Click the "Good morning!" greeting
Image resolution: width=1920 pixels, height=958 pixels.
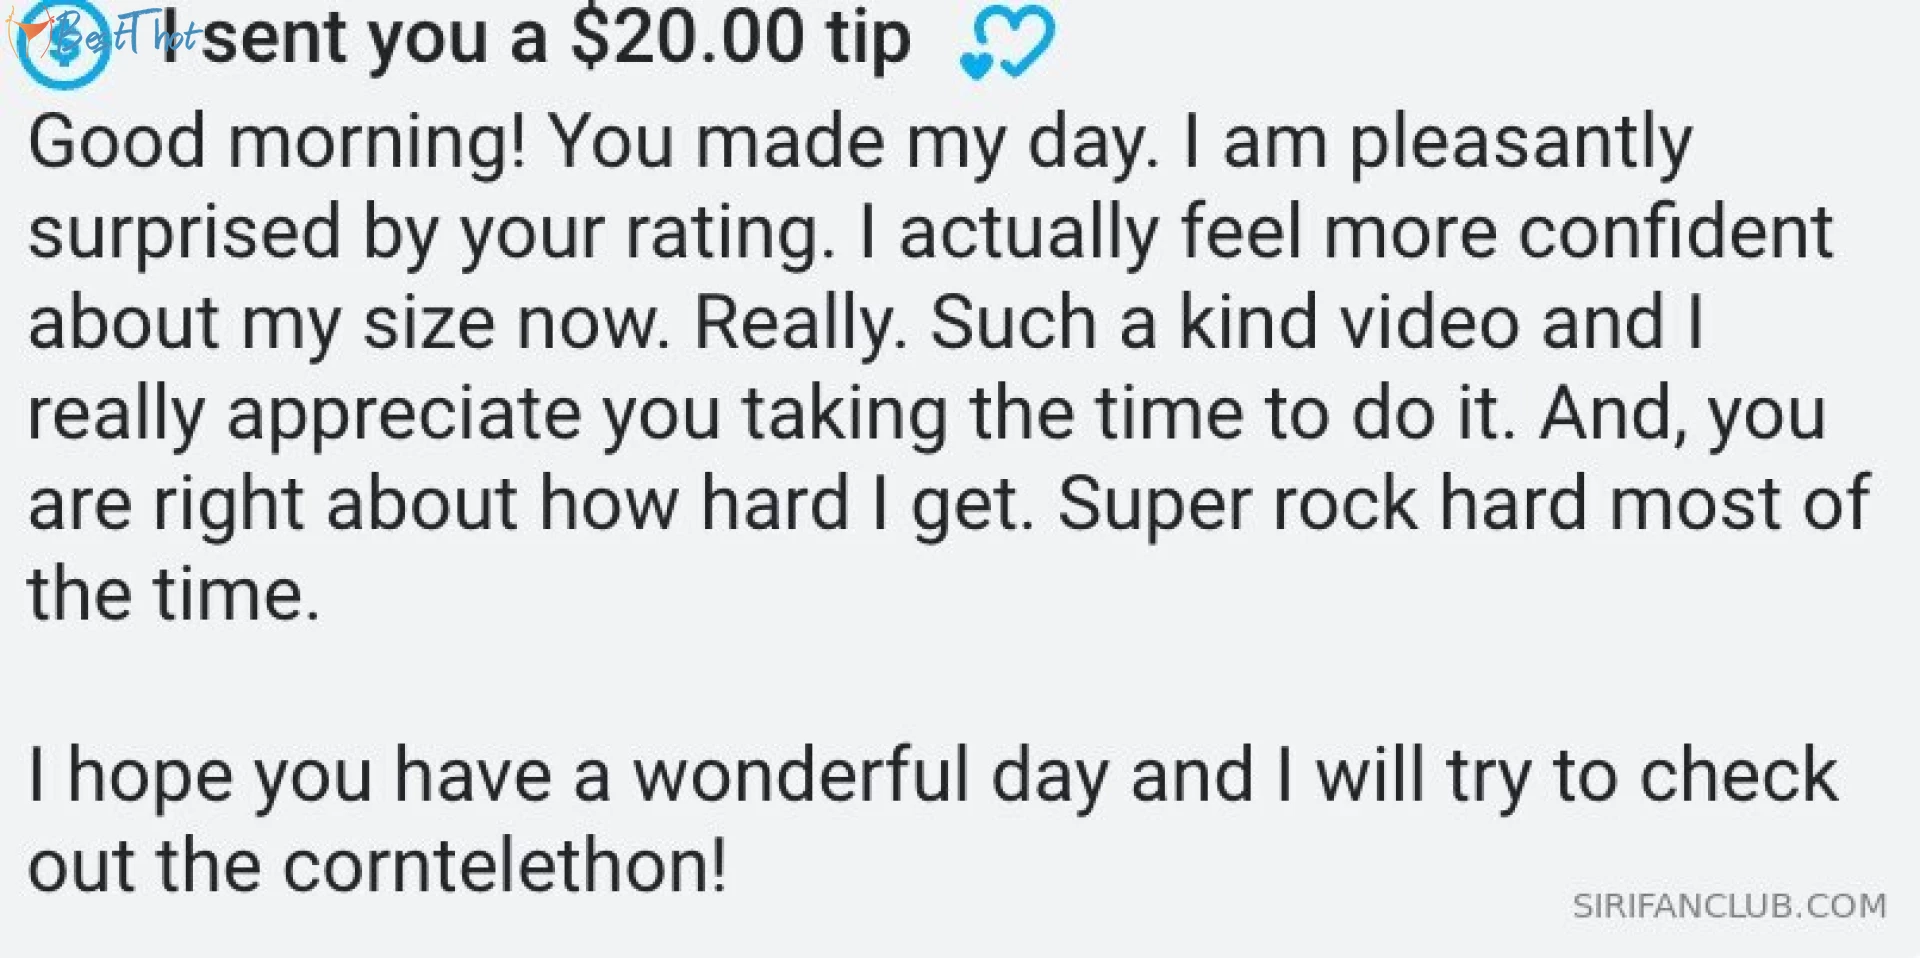276,141
